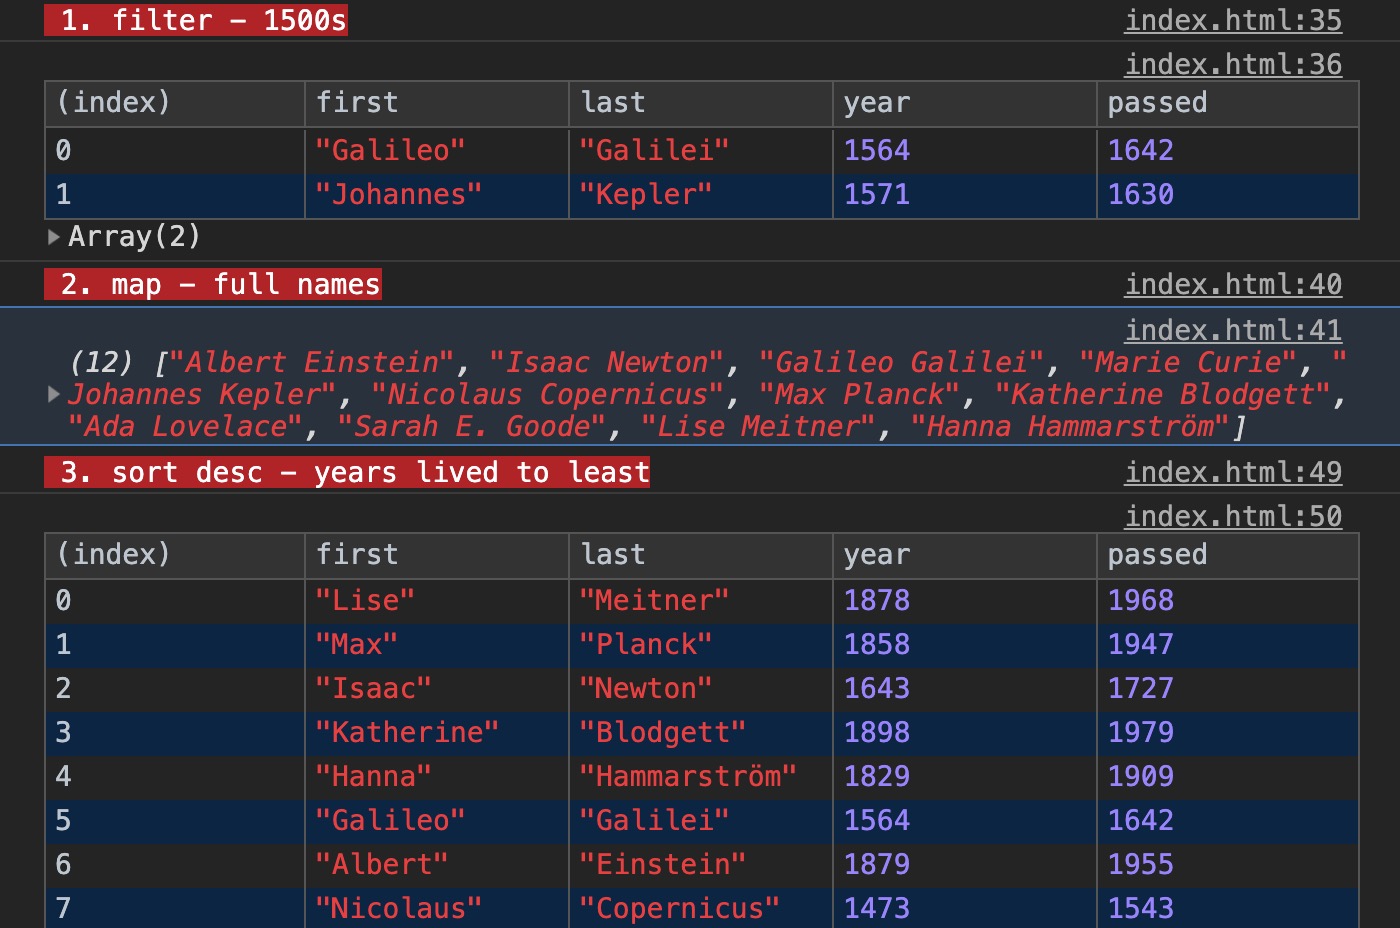This screenshot has width=1400, height=928.
Task: Click the "Katherine" first name cell
Action: pos(436,732)
